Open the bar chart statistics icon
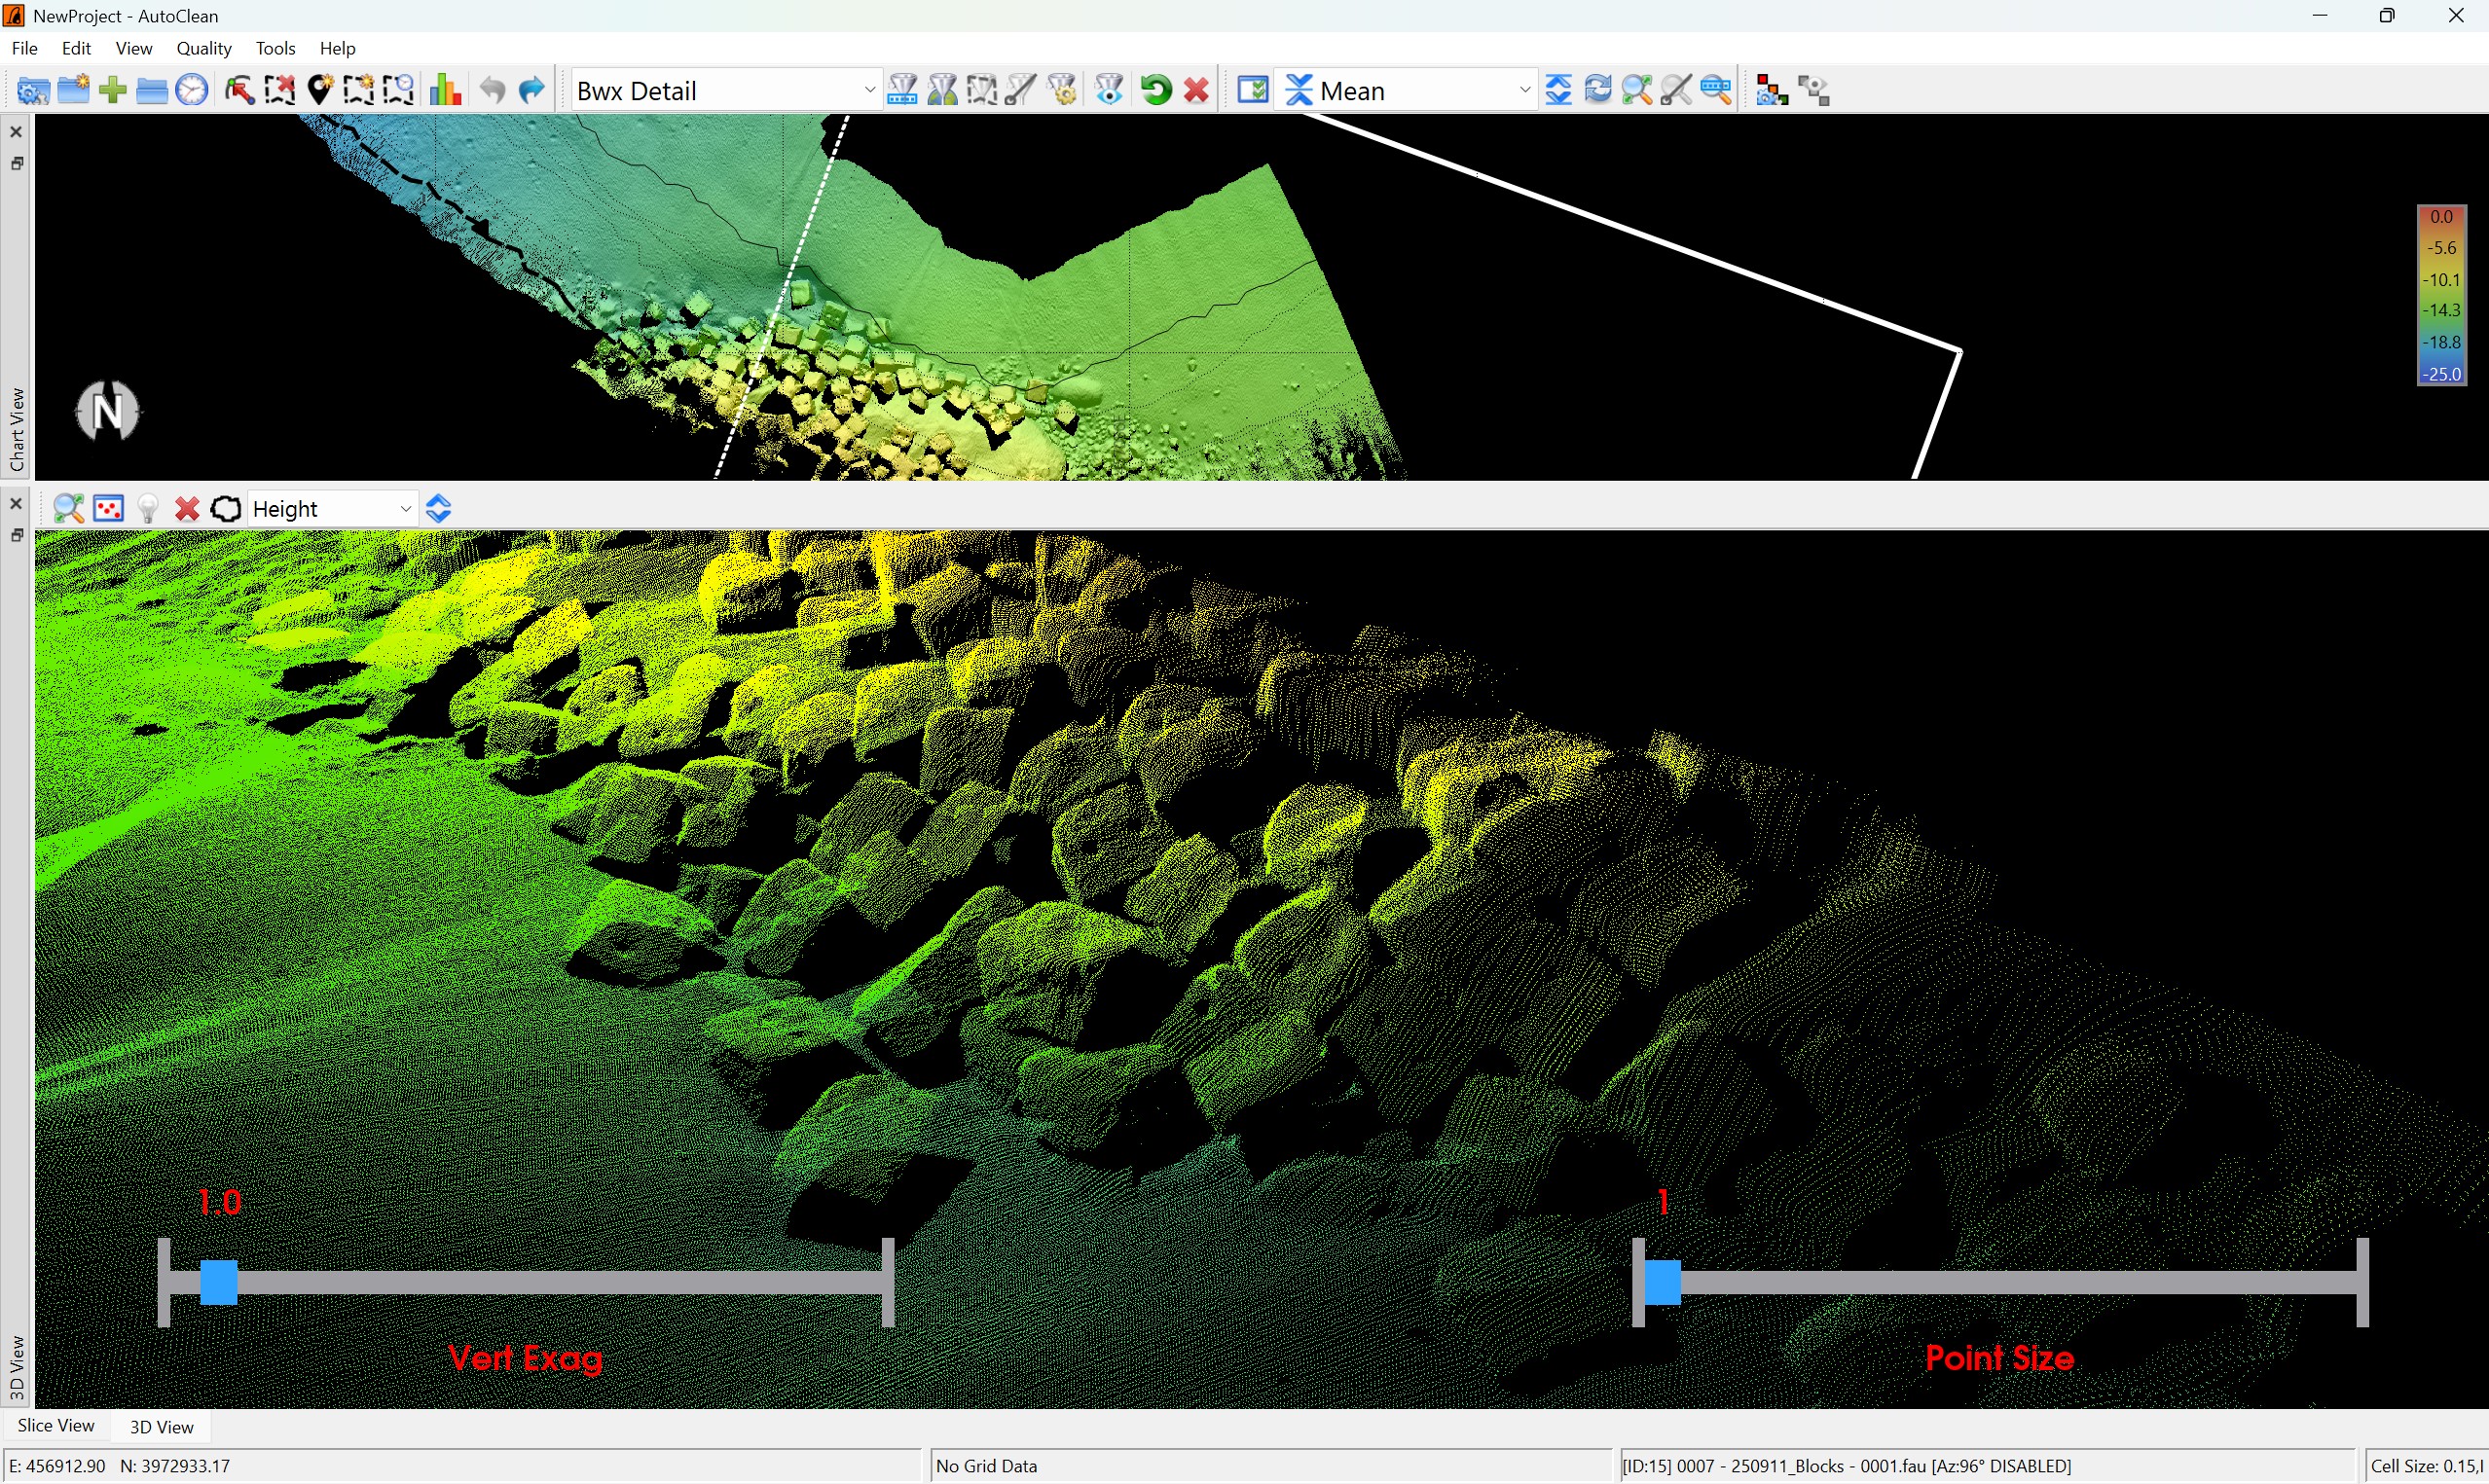The height and width of the screenshot is (1484, 2489). tap(445, 91)
